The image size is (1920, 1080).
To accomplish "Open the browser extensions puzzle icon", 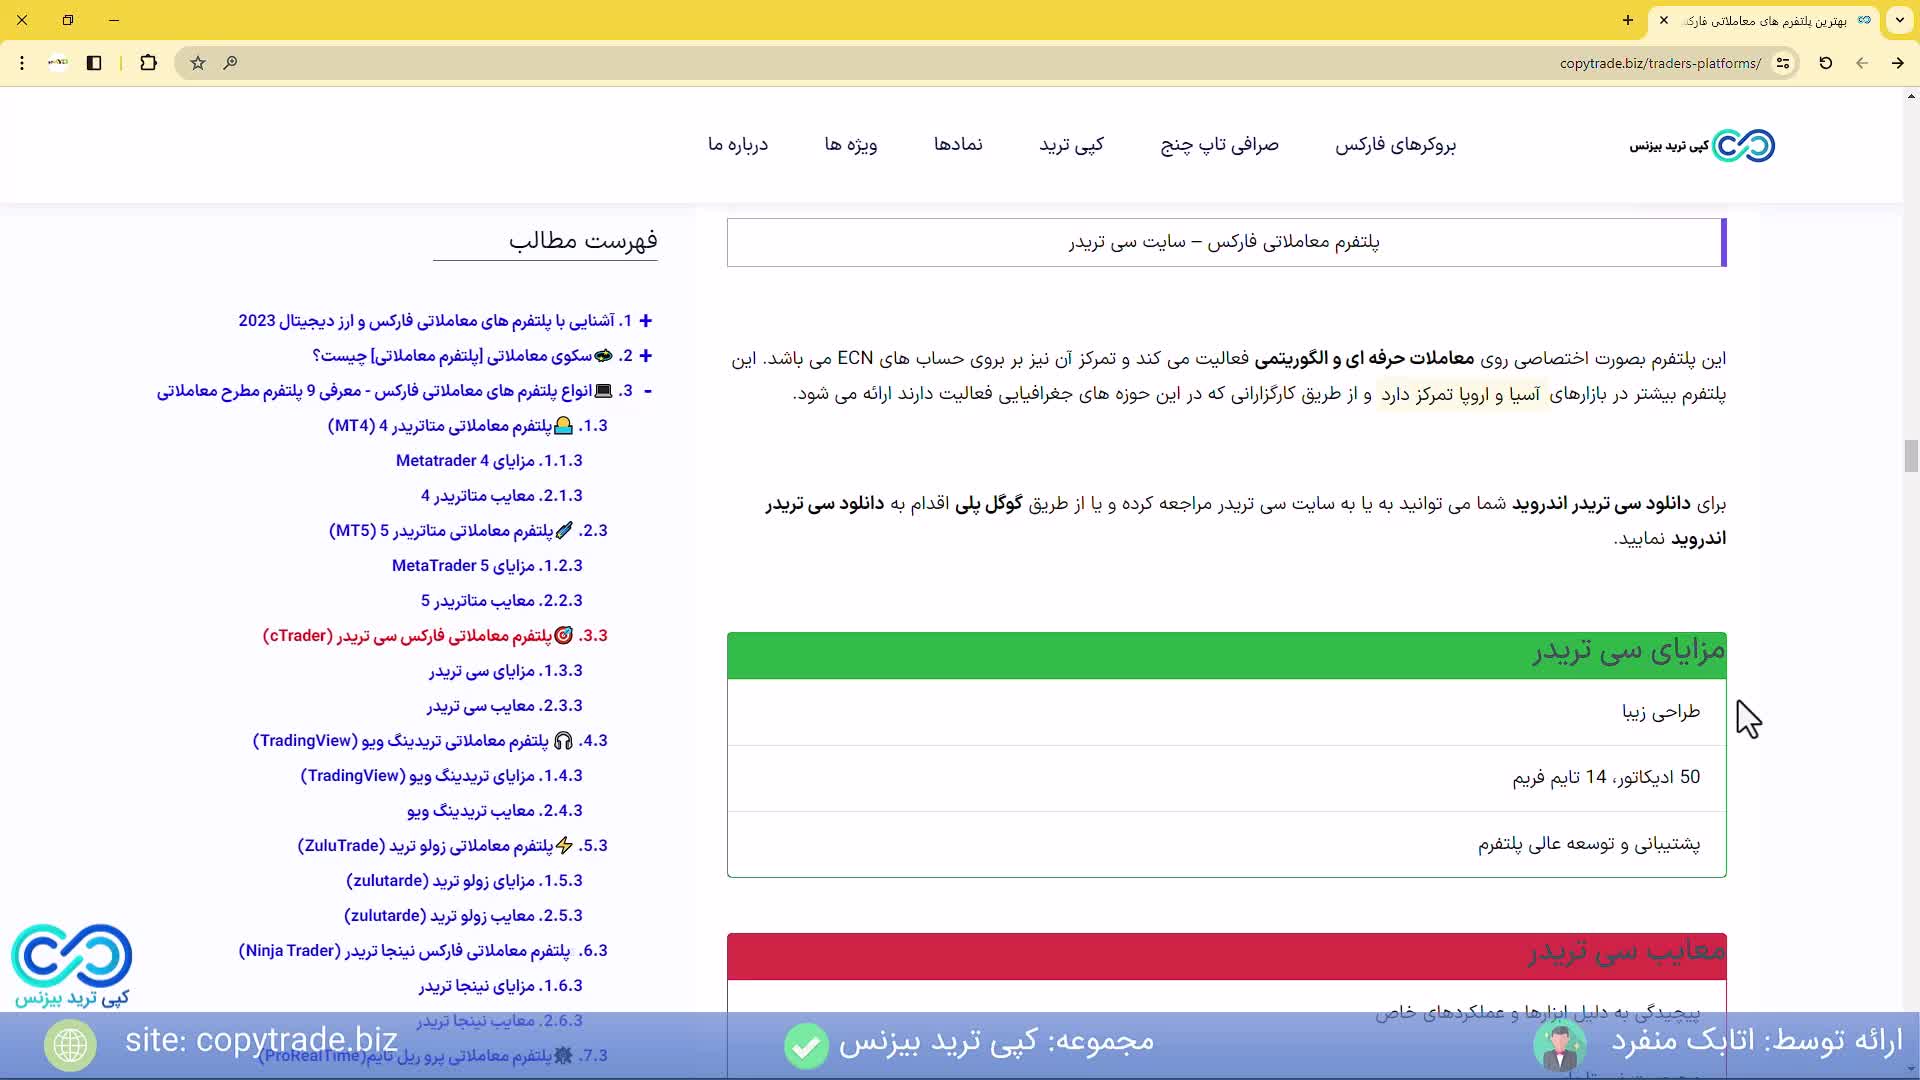I will 148,63.
